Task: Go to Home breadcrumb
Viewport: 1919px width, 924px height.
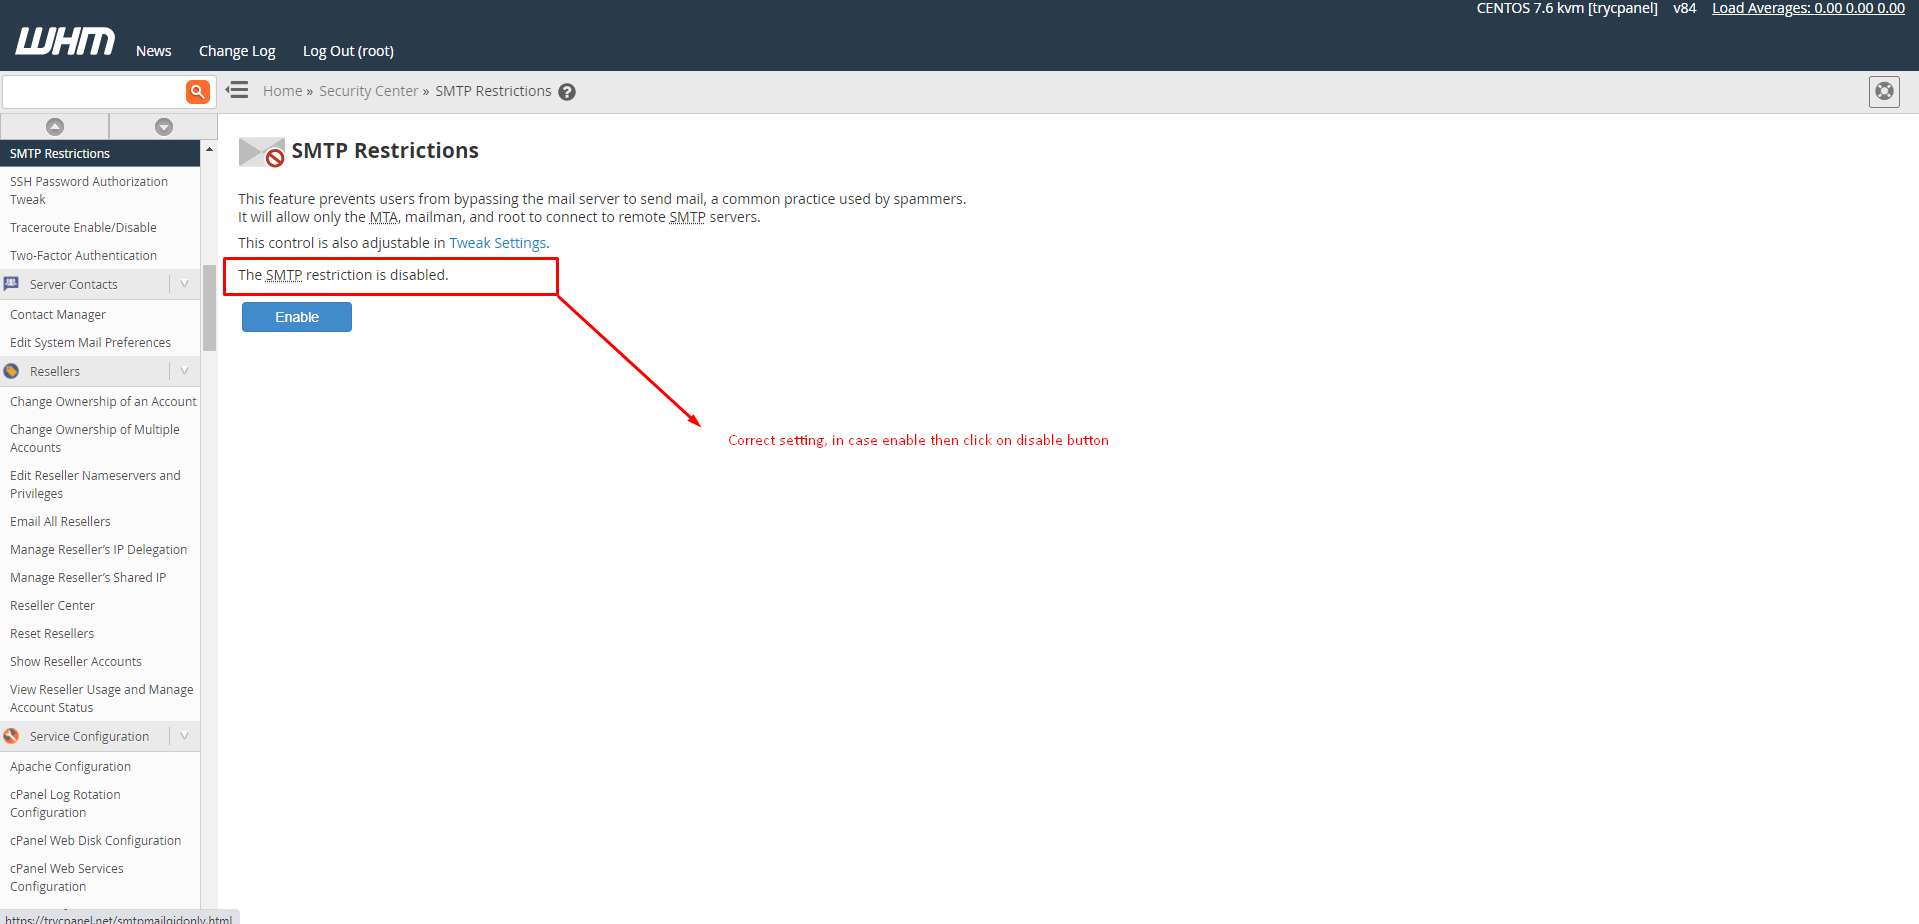Action: tap(282, 91)
